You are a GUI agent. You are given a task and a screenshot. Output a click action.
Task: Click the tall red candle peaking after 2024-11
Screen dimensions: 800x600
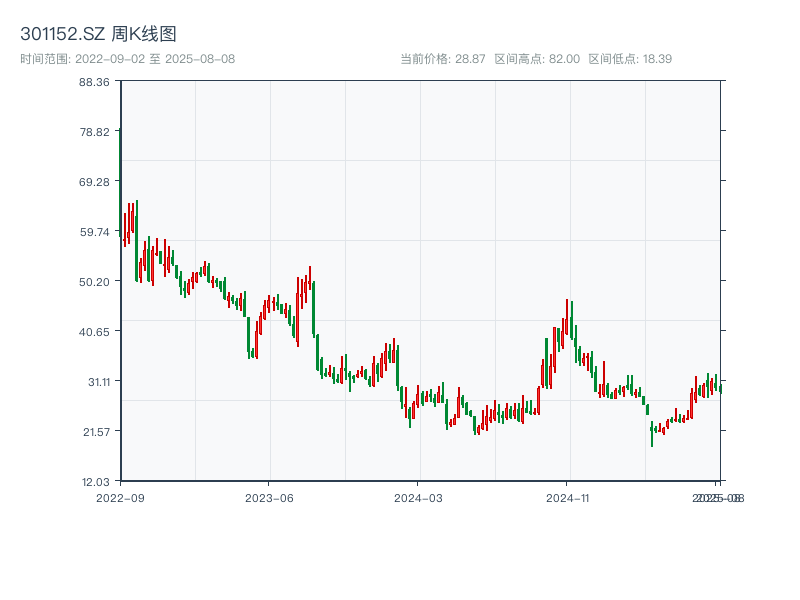(x=568, y=318)
